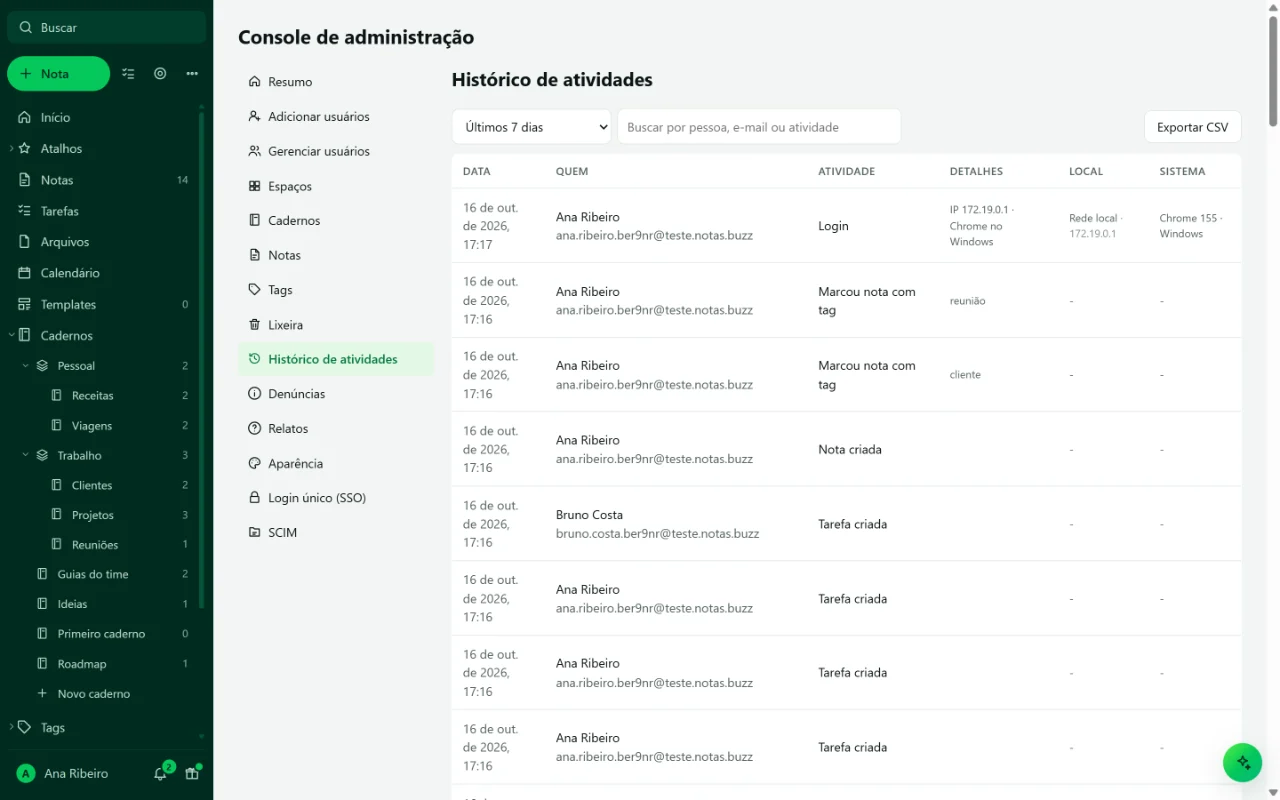Expand the Tags section in sidebar
1280x800 pixels.
tap(11, 728)
